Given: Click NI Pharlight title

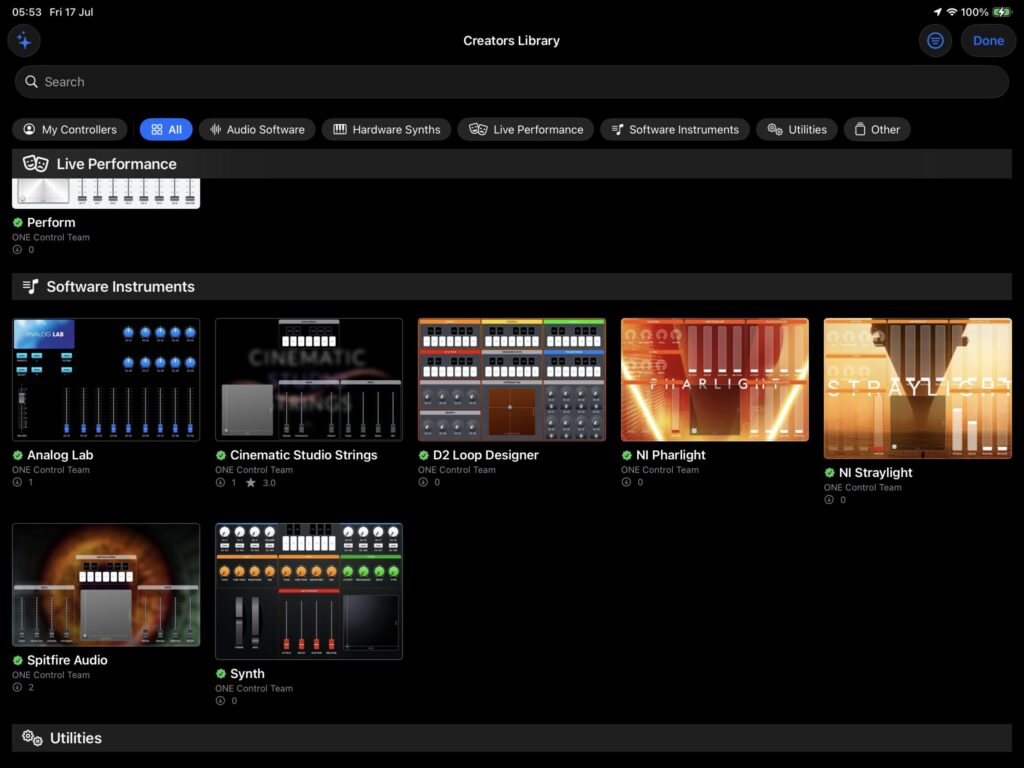Looking at the screenshot, I should [x=671, y=455].
